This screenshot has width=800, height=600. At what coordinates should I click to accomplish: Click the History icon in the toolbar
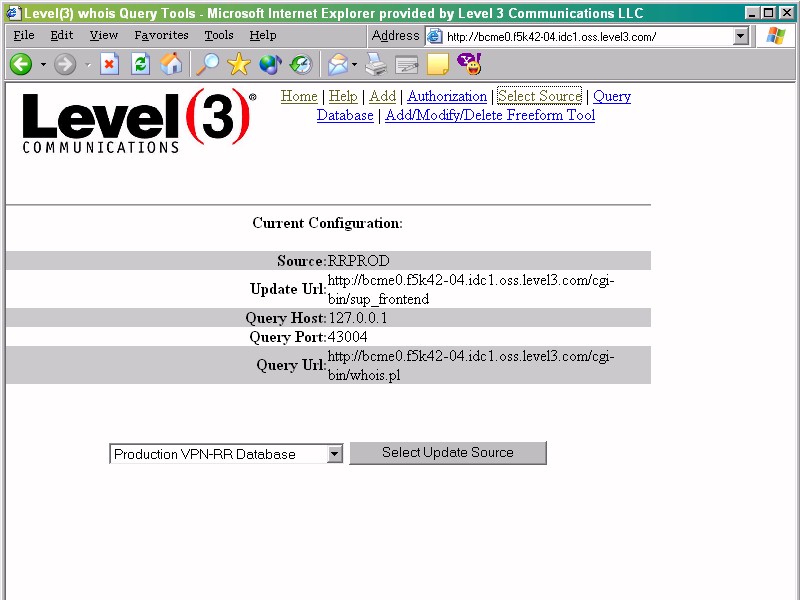[x=300, y=65]
